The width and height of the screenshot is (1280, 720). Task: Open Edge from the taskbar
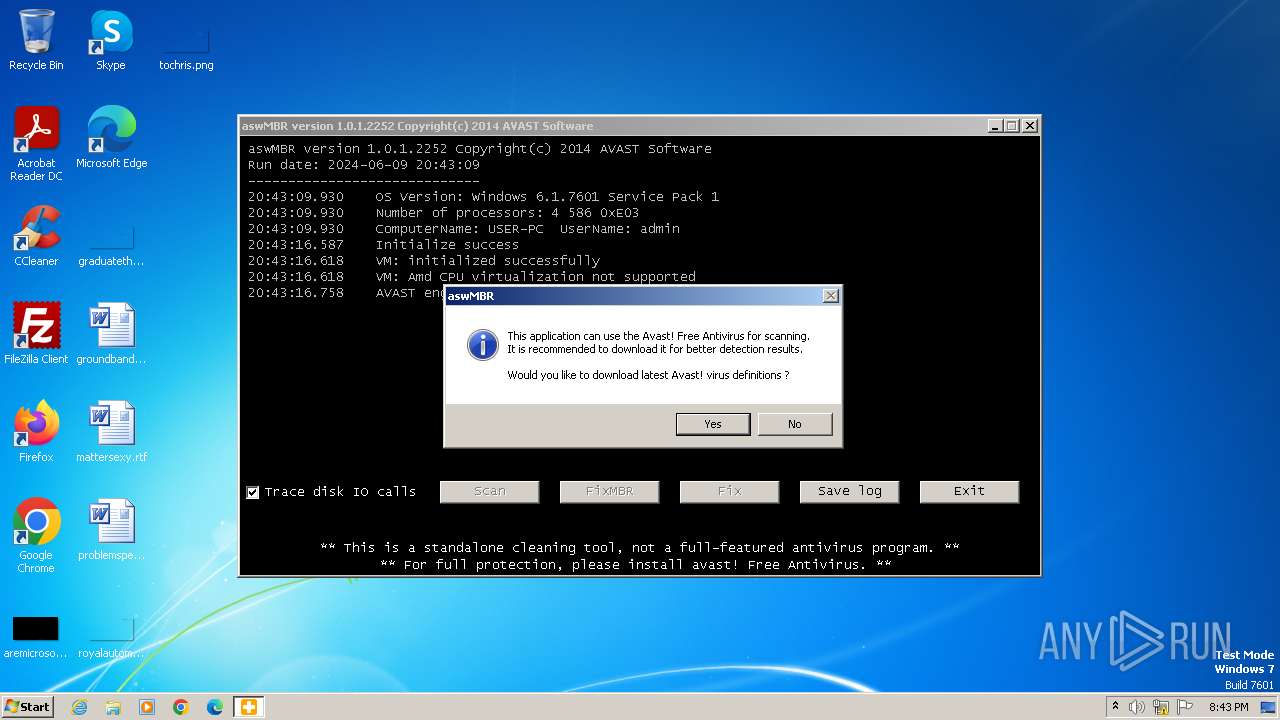tap(215, 707)
